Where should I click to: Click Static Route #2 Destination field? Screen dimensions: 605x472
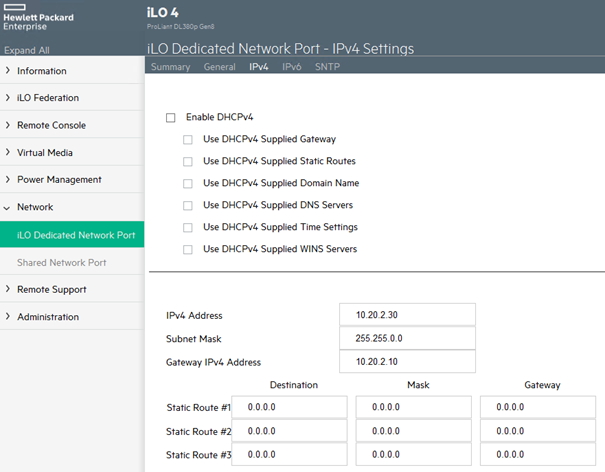click(289, 431)
